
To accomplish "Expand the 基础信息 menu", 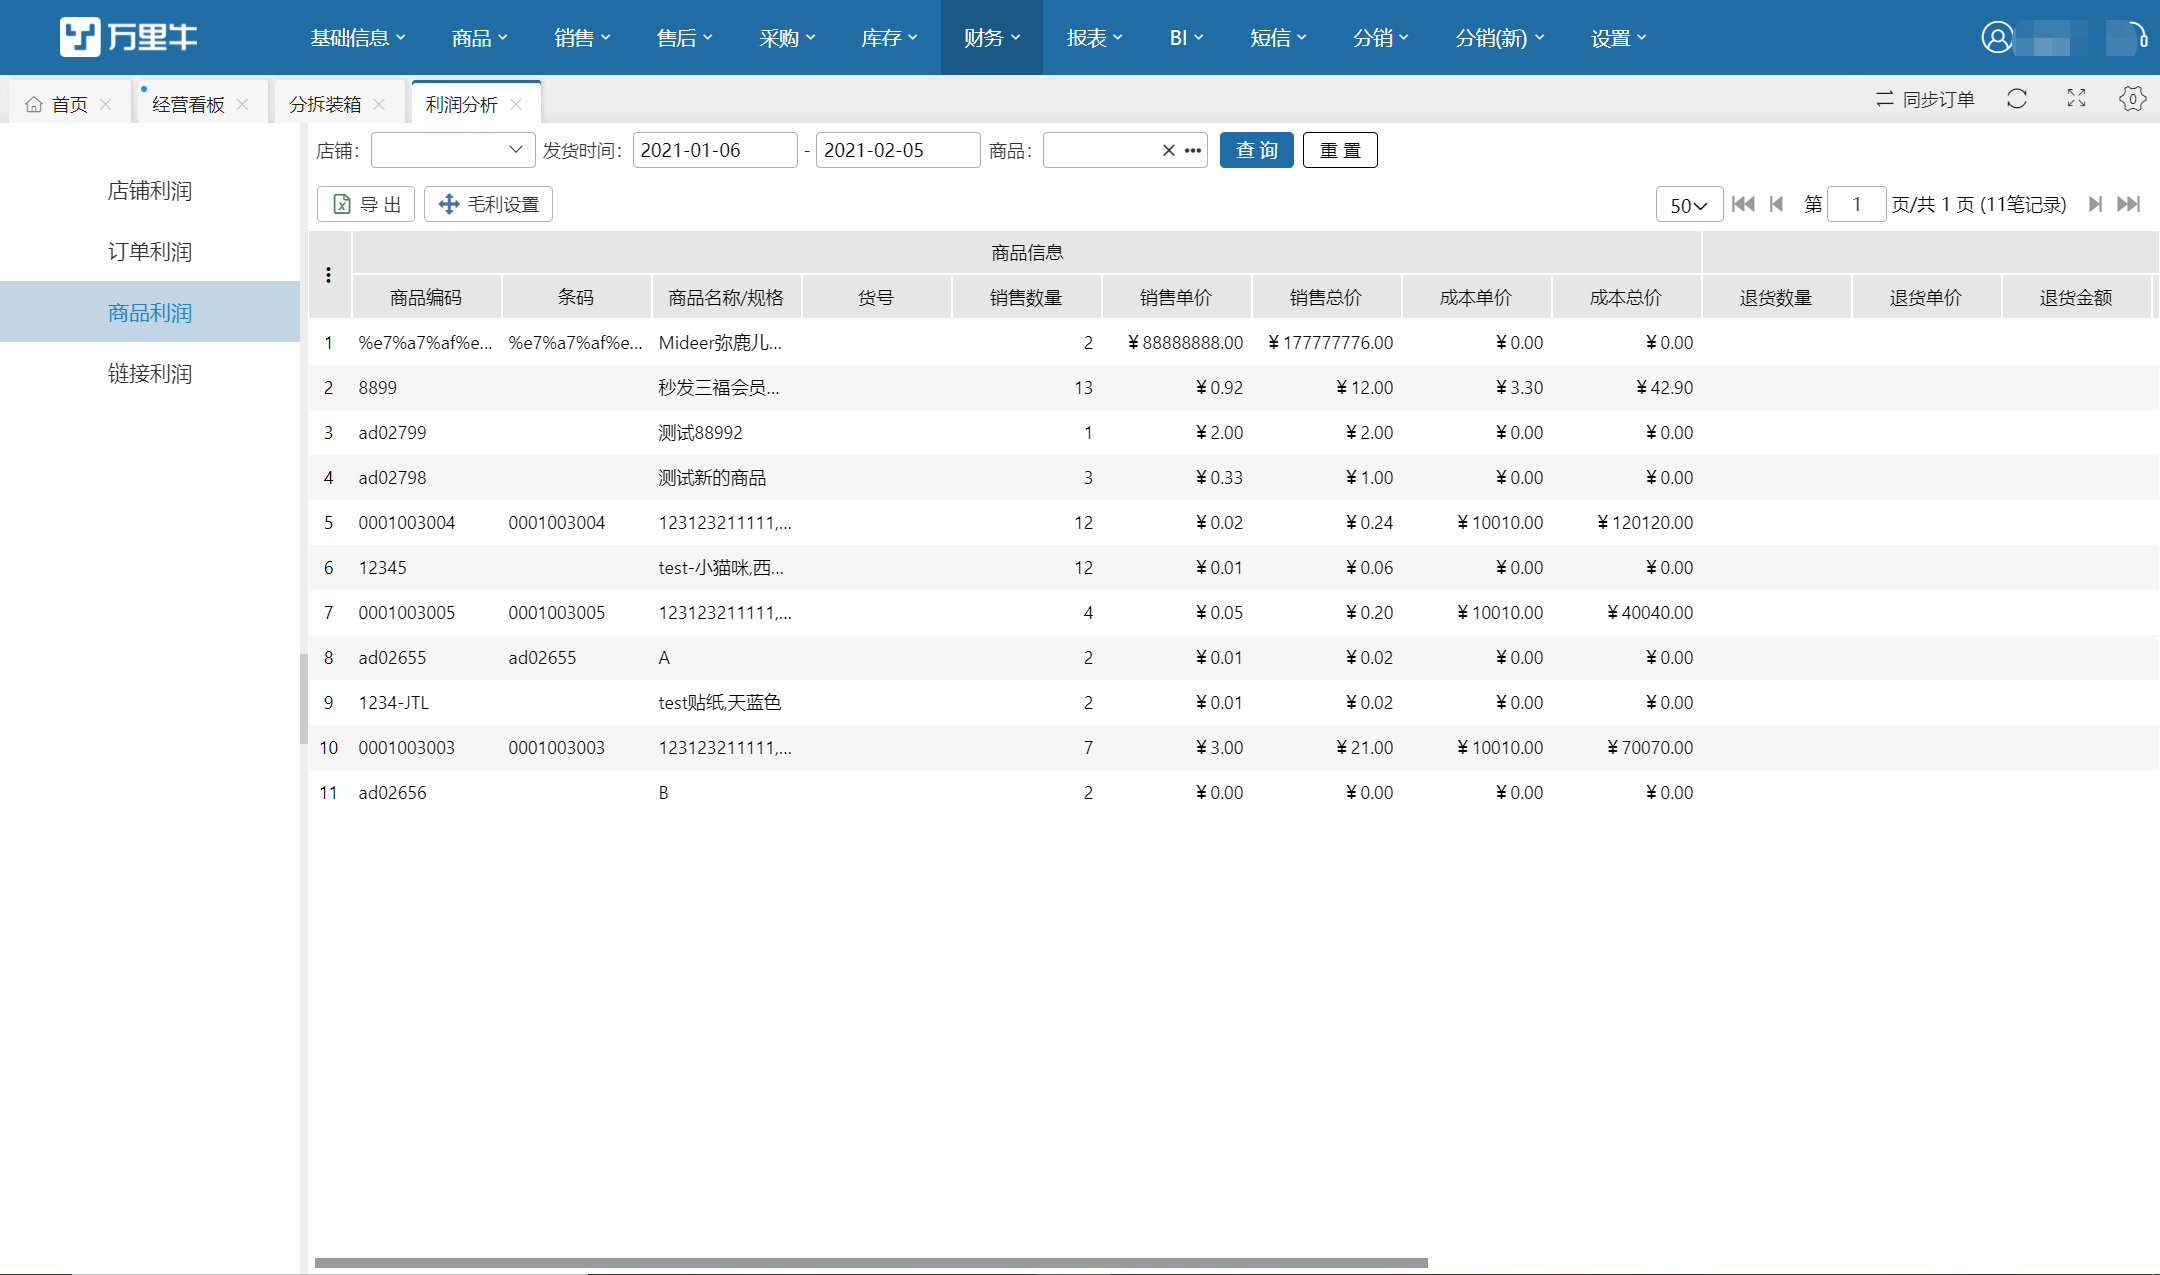I will (x=358, y=37).
